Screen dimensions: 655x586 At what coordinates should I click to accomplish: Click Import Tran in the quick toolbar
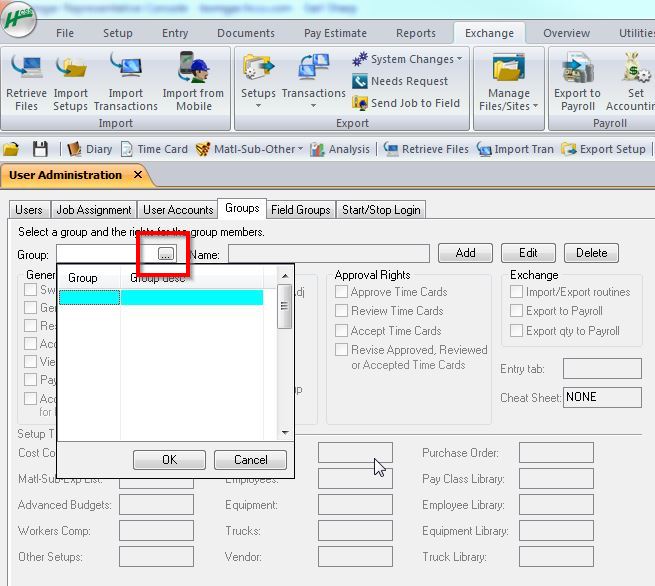515,149
